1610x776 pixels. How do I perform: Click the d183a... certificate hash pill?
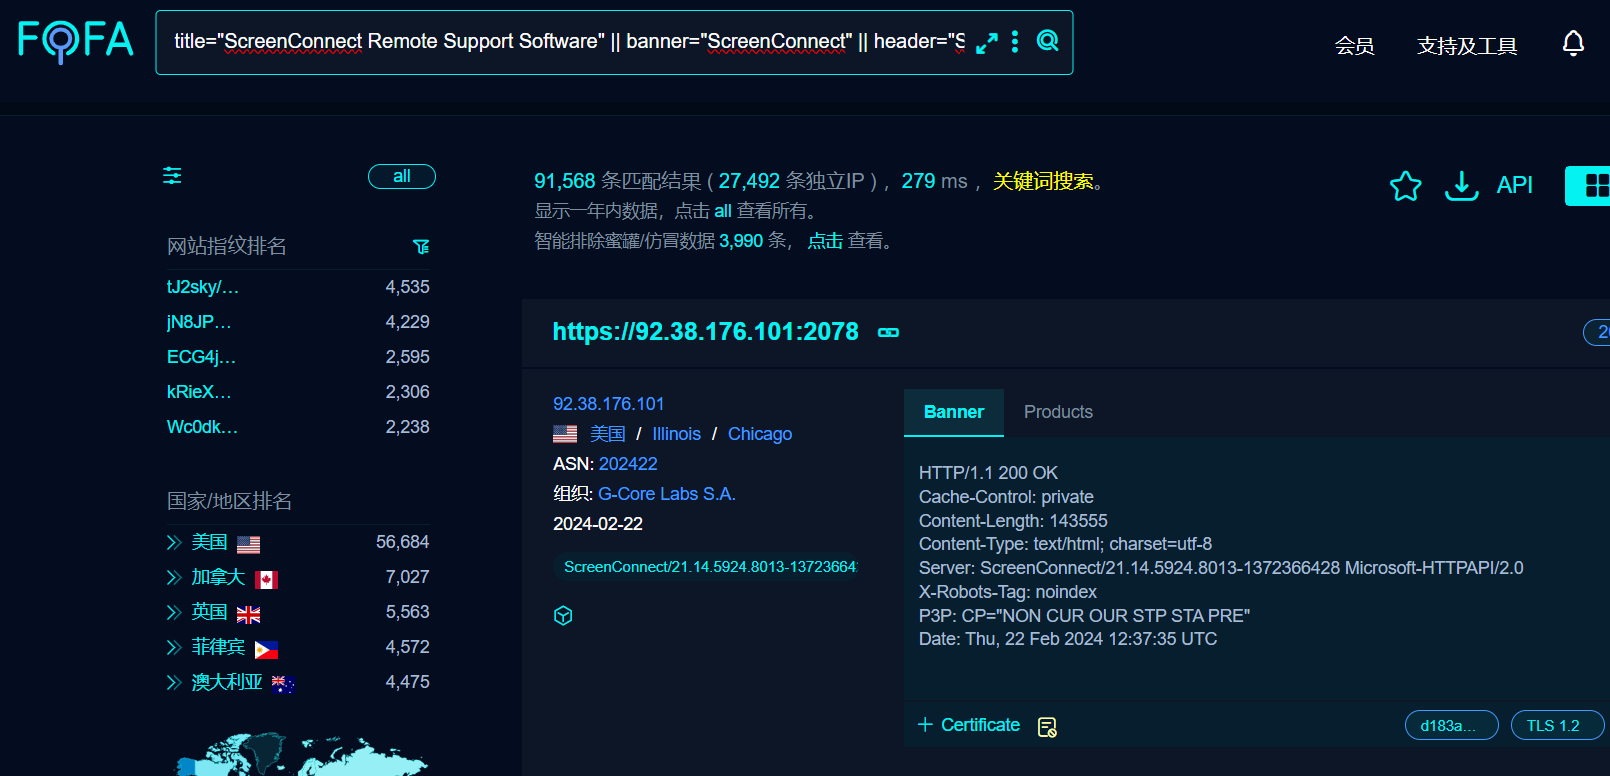coord(1452,726)
